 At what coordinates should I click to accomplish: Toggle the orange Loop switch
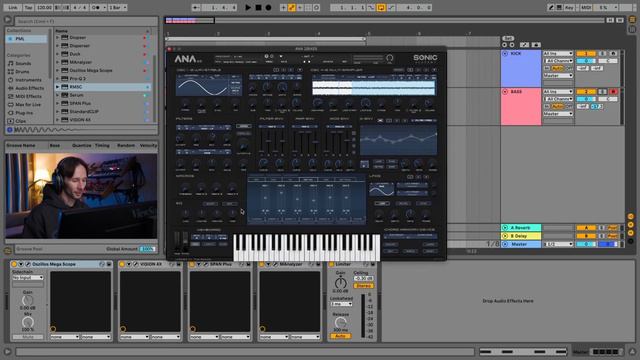pyautogui.click(x=381, y=7)
